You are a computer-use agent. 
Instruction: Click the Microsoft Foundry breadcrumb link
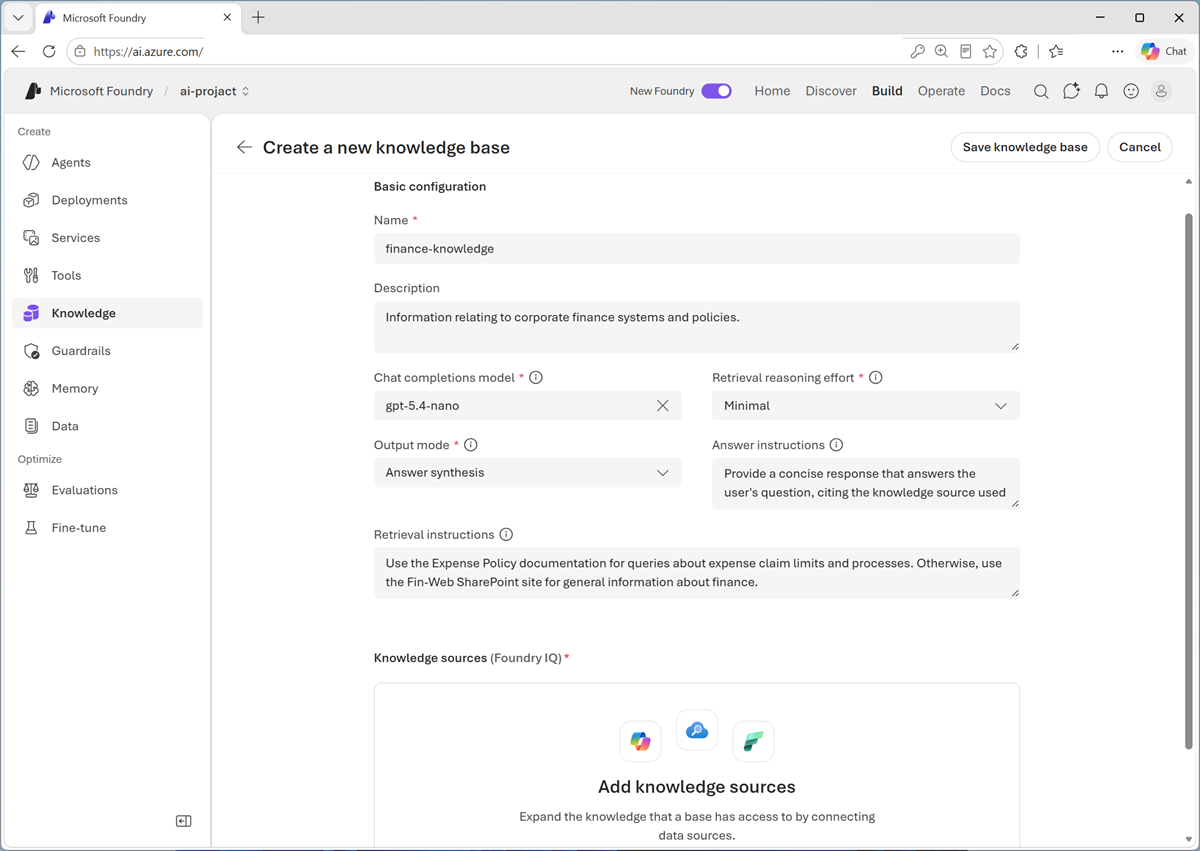tap(101, 91)
